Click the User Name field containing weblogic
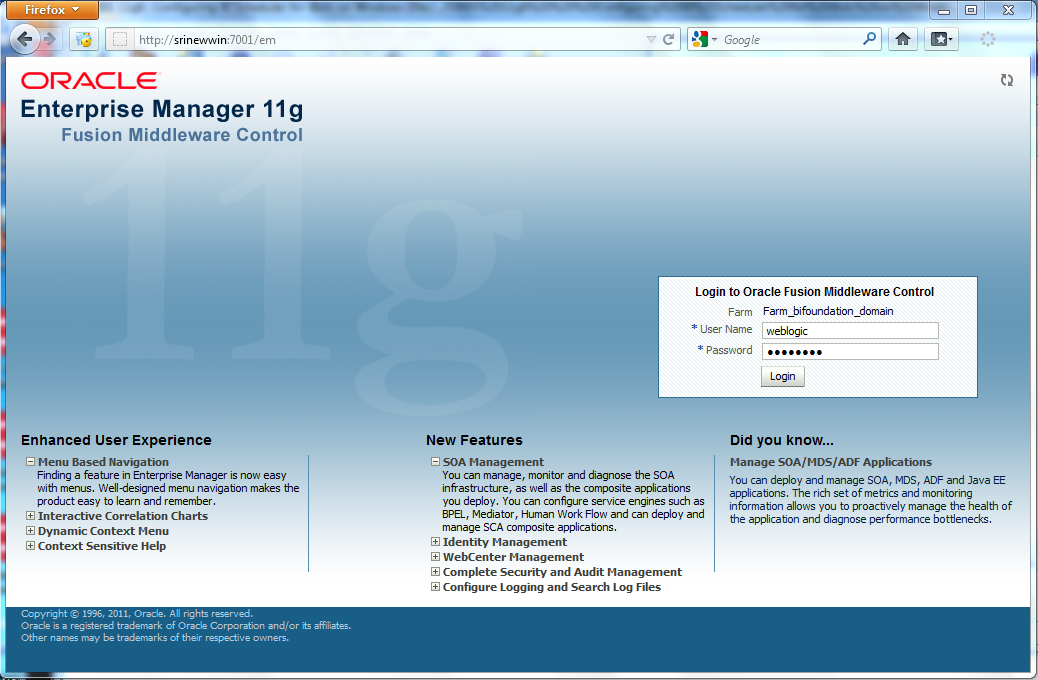 point(850,330)
